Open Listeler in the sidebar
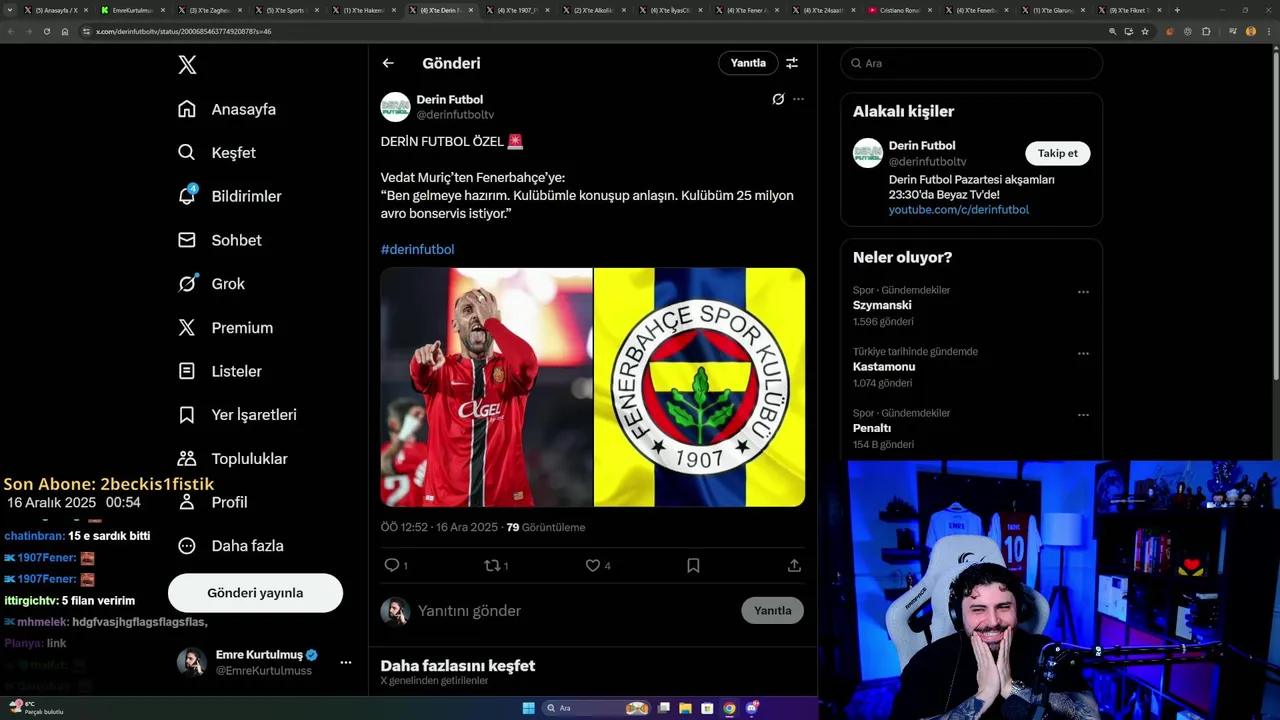 220,371
